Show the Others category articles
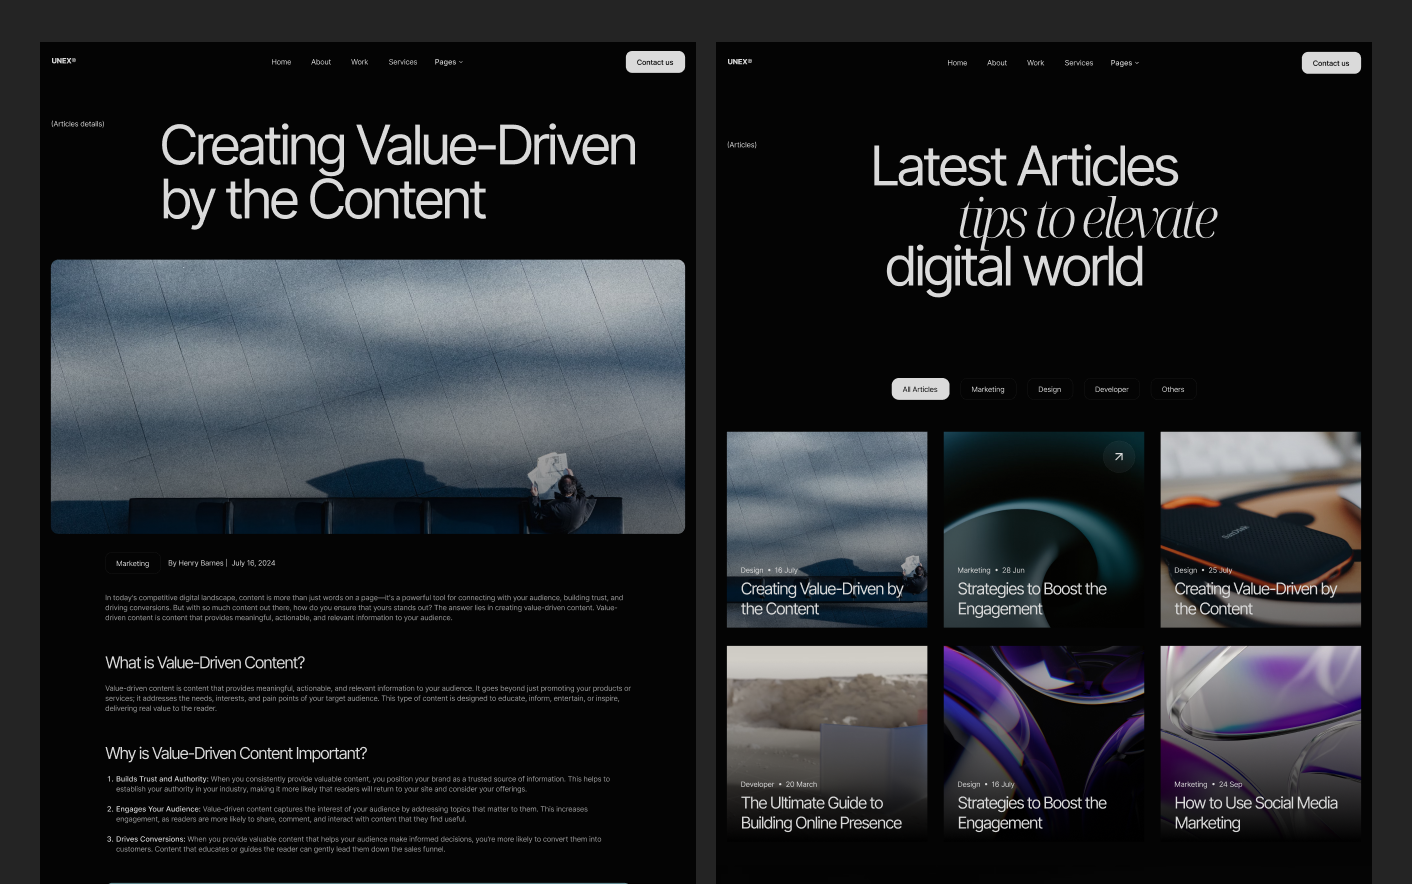Screen dimensions: 1412x884 [x=1173, y=389]
